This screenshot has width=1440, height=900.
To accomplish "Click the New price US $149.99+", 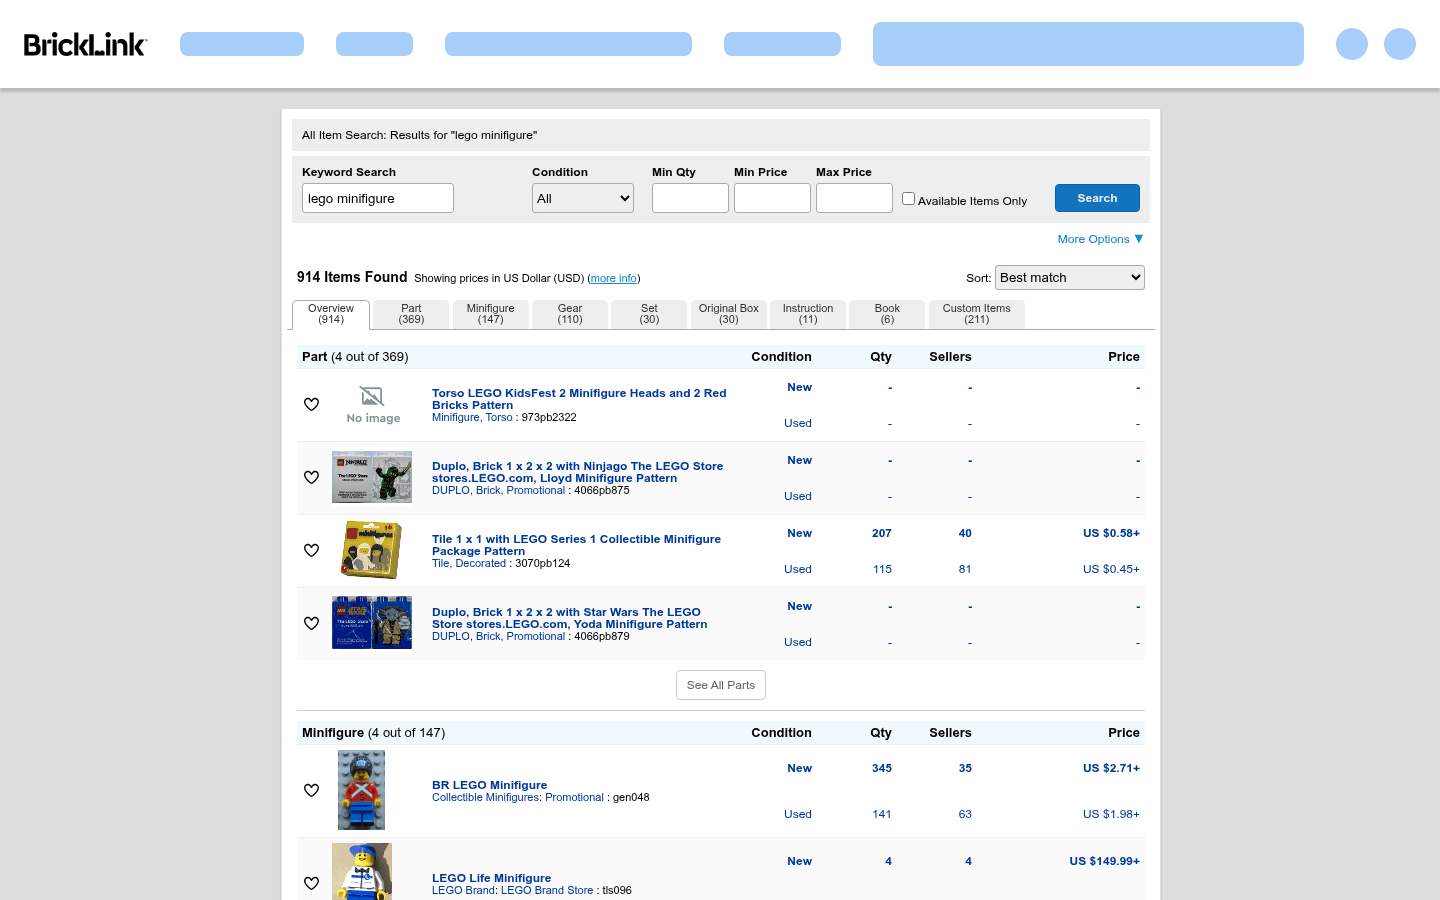I will point(1104,861).
